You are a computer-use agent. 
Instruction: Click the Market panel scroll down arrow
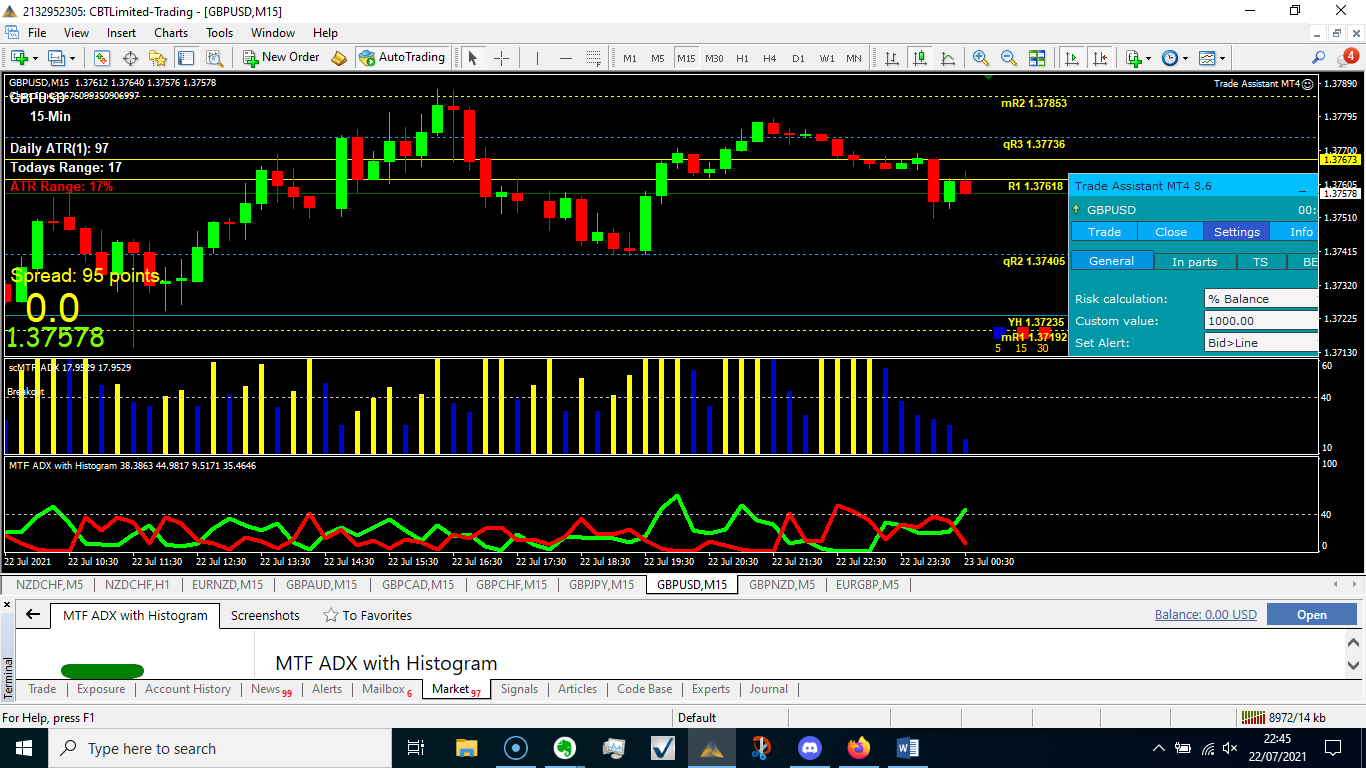coord(1354,664)
